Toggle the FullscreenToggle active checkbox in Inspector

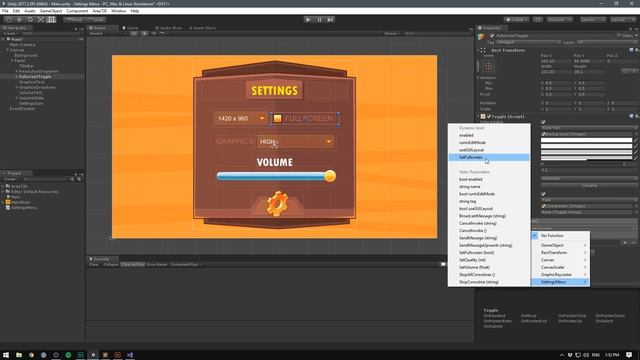coord(492,36)
